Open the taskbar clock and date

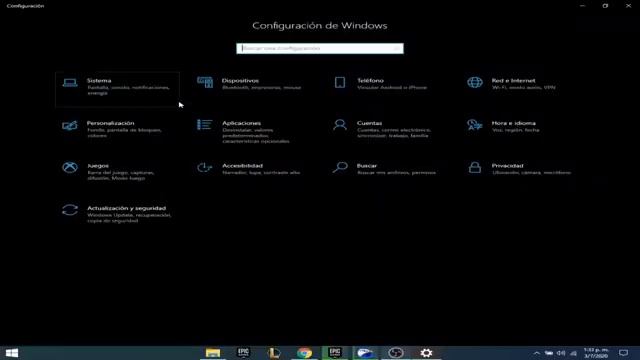(596, 353)
